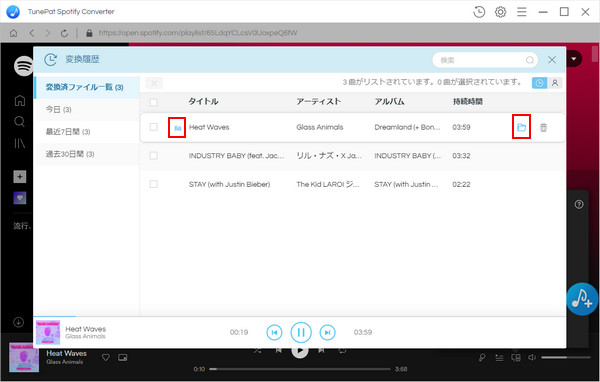Click the delete-selected X button above list

(154, 83)
